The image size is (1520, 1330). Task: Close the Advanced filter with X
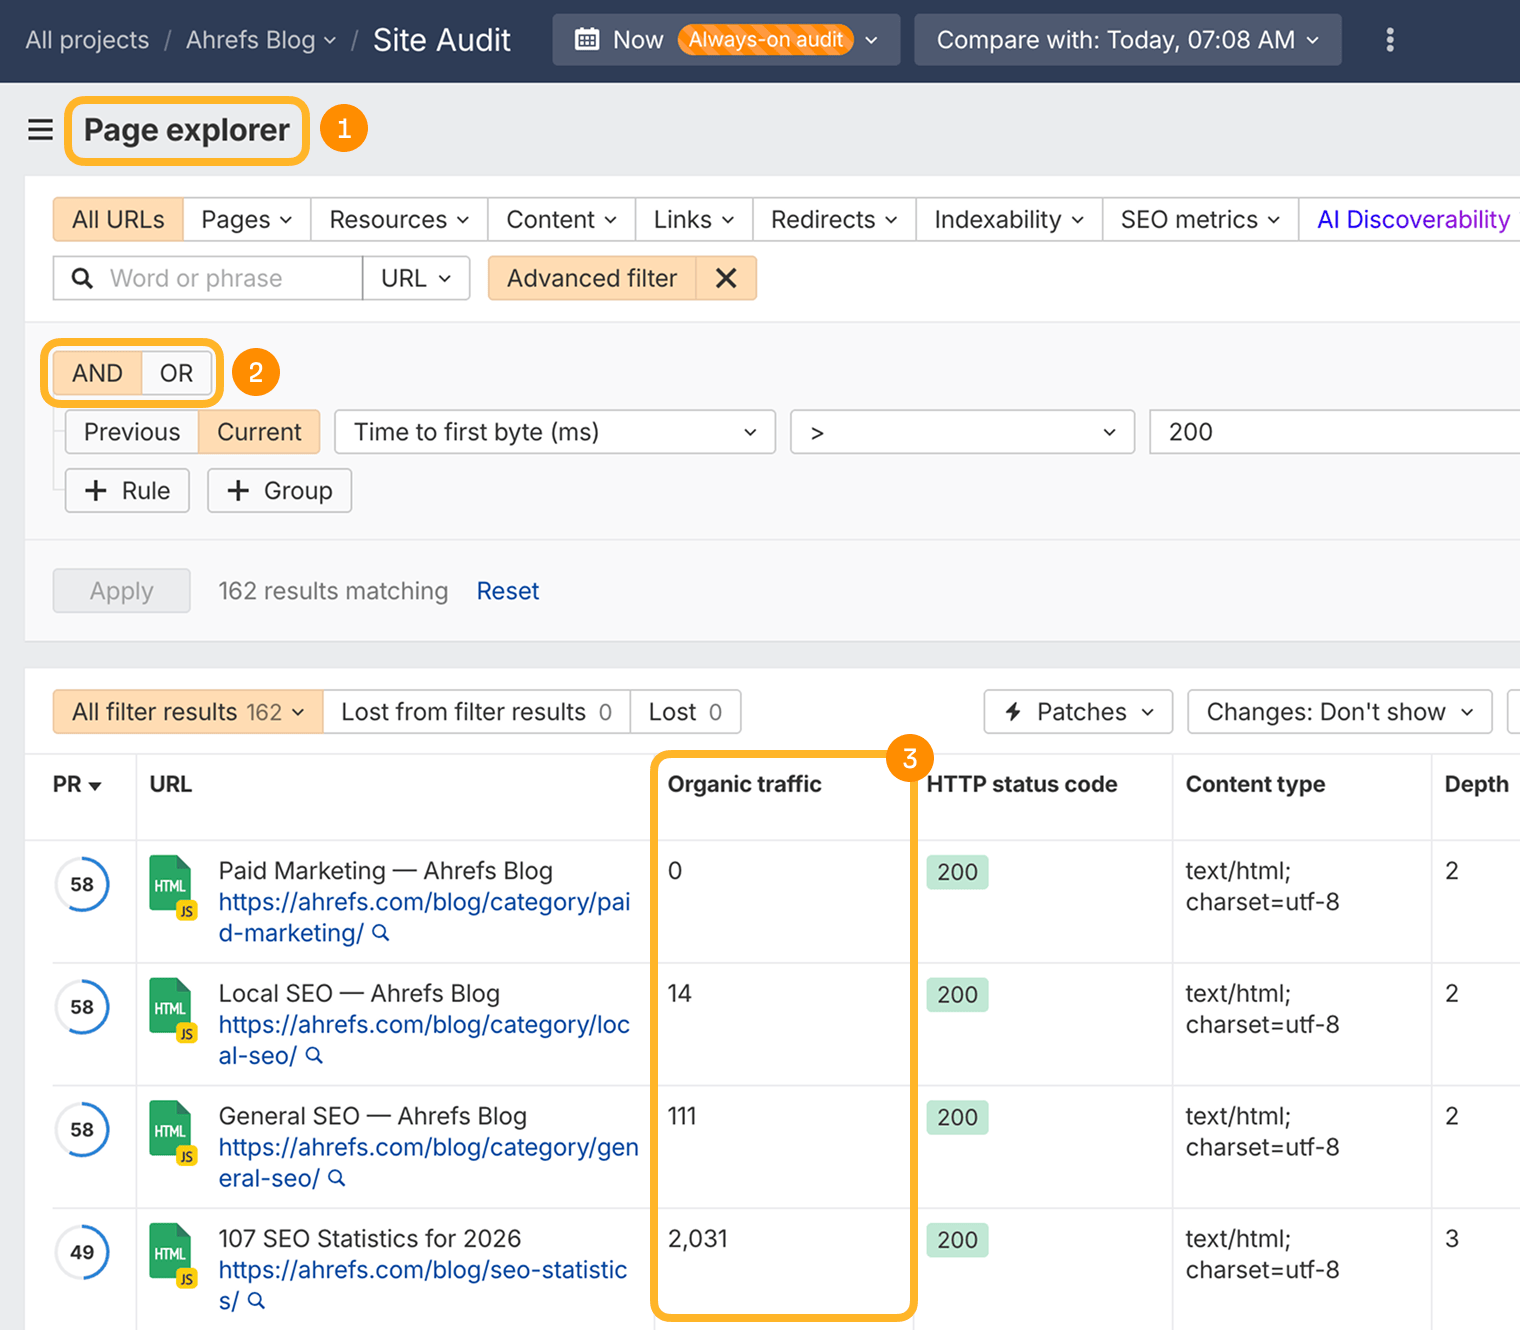pyautogui.click(x=726, y=278)
